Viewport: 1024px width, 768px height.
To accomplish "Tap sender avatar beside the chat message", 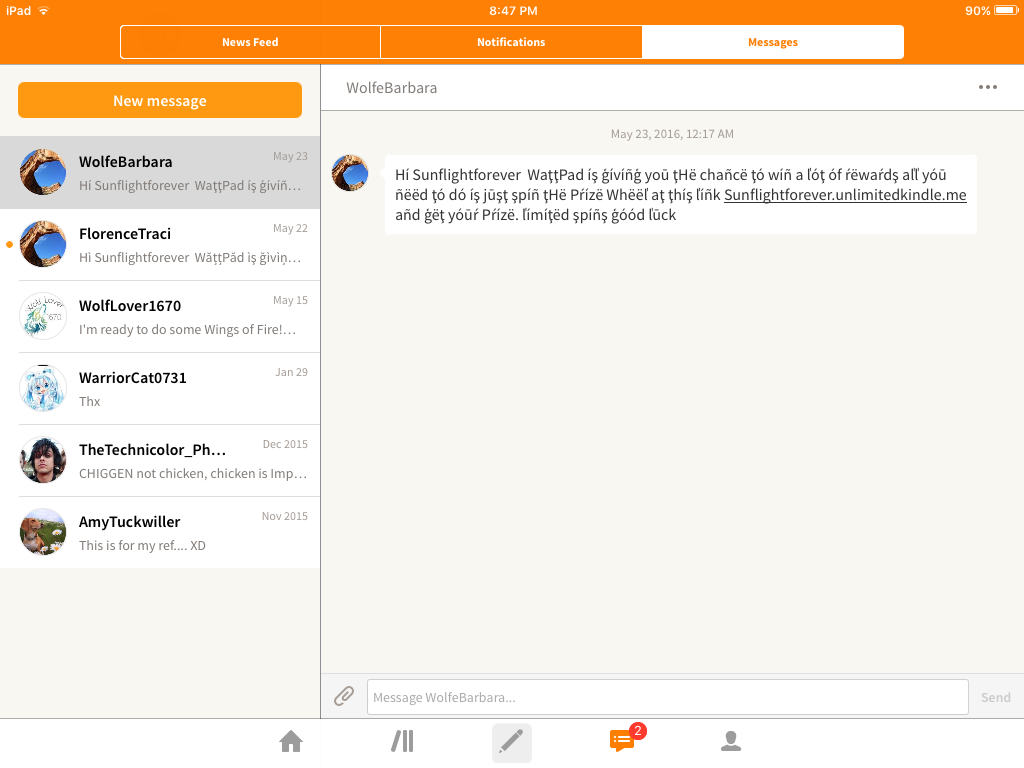I will coord(350,173).
